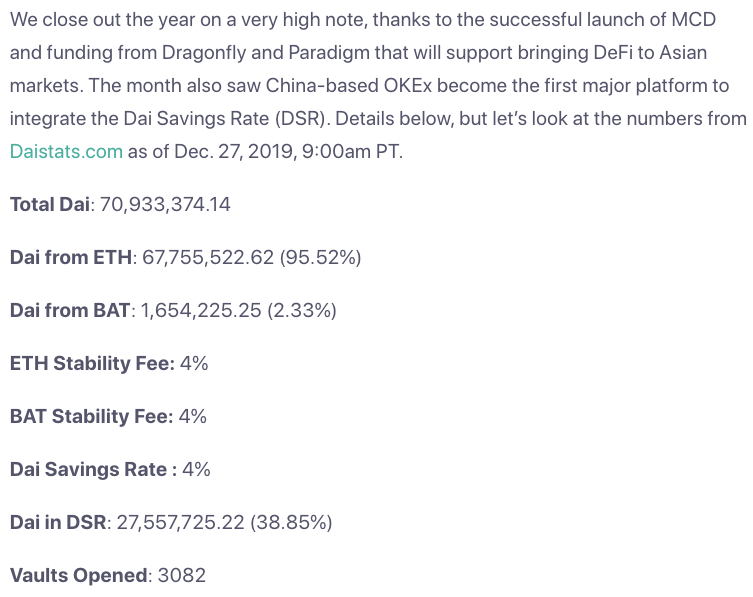This screenshot has height=597, width=753.
Task: Click the ETH Stability Fee label
Action: click(x=92, y=363)
